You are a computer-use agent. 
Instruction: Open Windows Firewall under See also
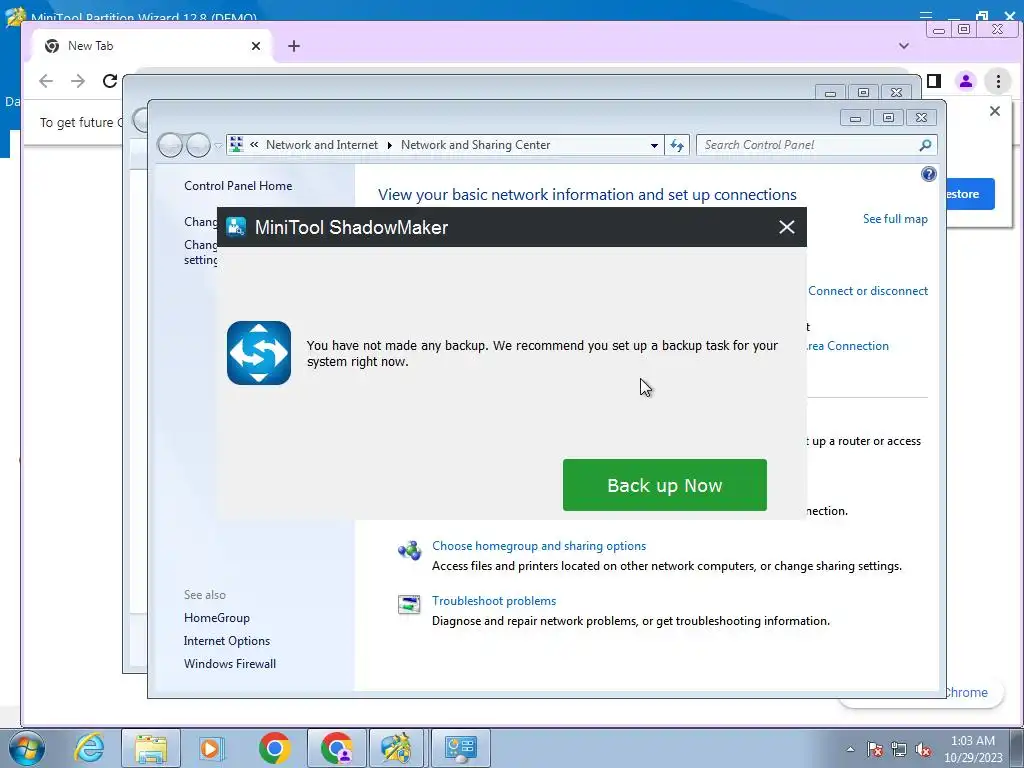[230, 664]
